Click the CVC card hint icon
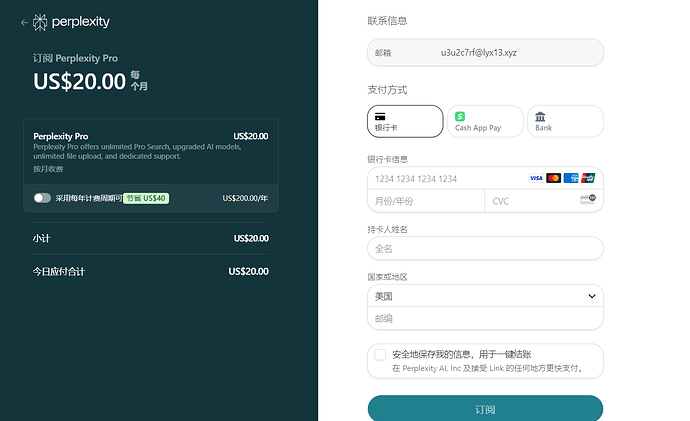Image resolution: width=690 pixels, height=421 pixels. (588, 199)
